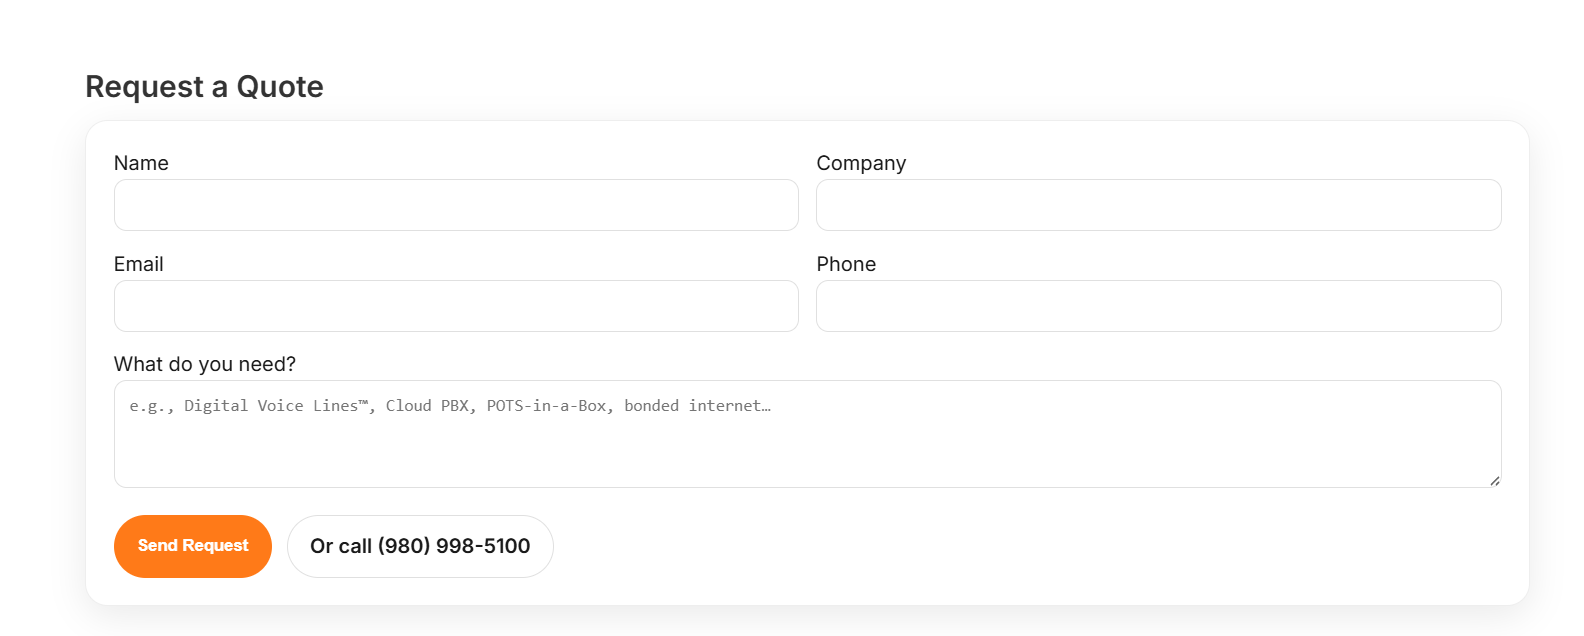
Task: Focus the Company text box
Action: point(1158,205)
